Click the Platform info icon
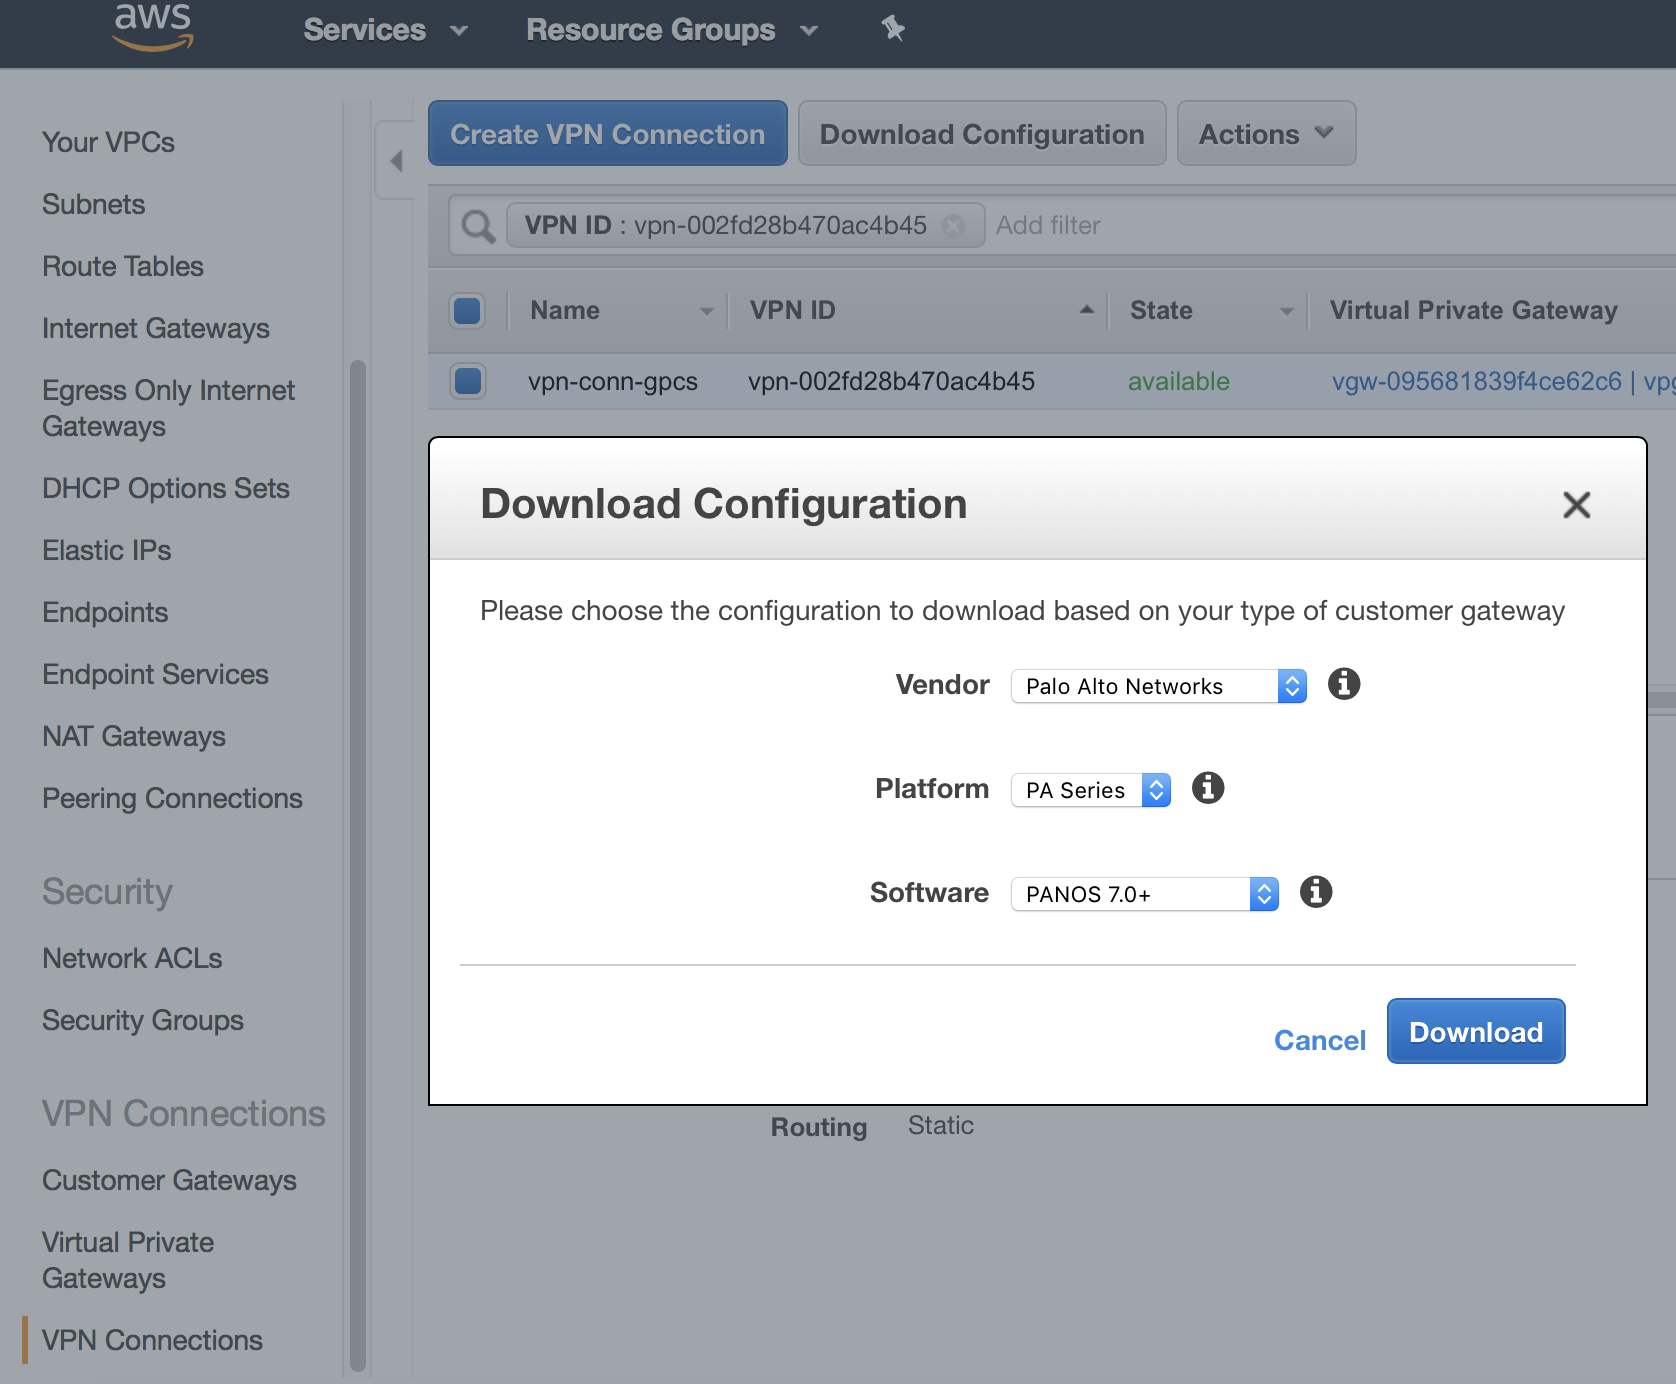Image resolution: width=1676 pixels, height=1384 pixels. tap(1207, 789)
